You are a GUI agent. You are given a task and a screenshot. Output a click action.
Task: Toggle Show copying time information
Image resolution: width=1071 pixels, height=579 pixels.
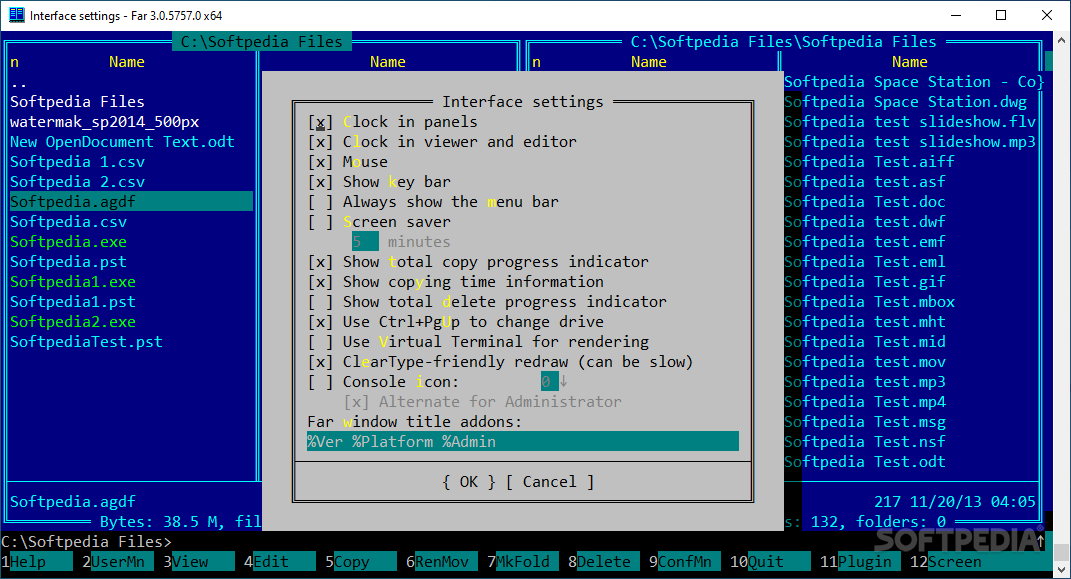320,282
